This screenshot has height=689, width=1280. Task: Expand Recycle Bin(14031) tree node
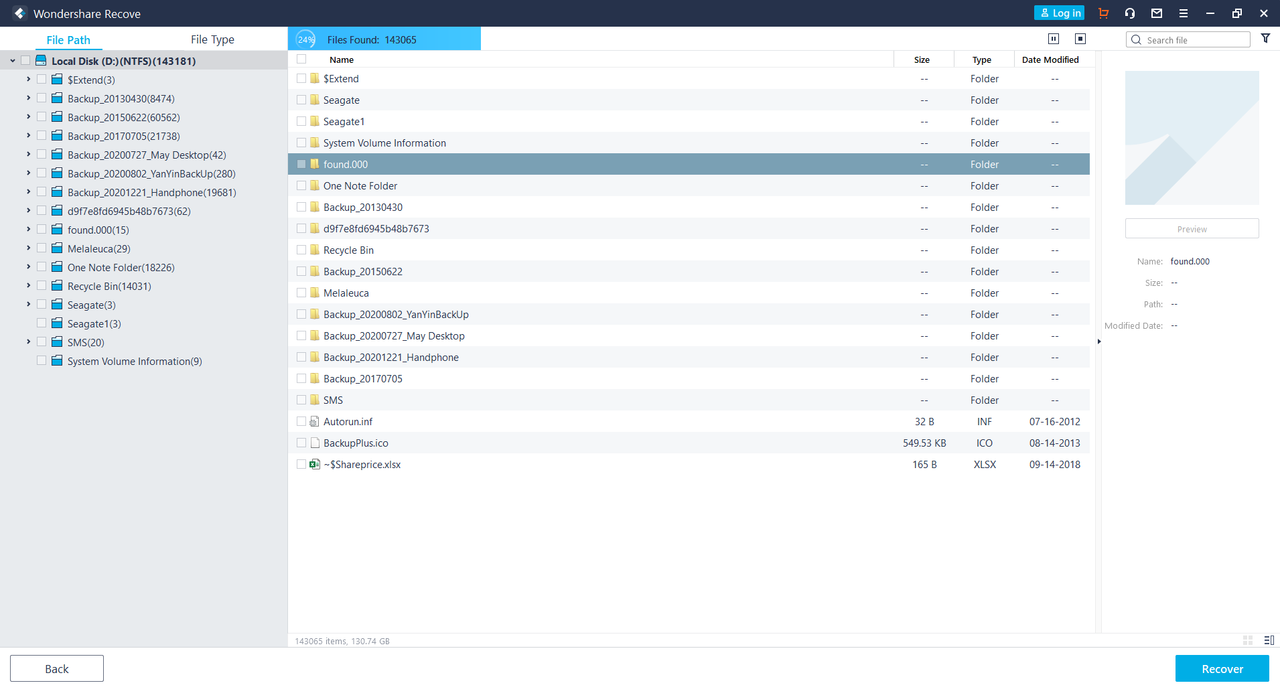tap(28, 286)
